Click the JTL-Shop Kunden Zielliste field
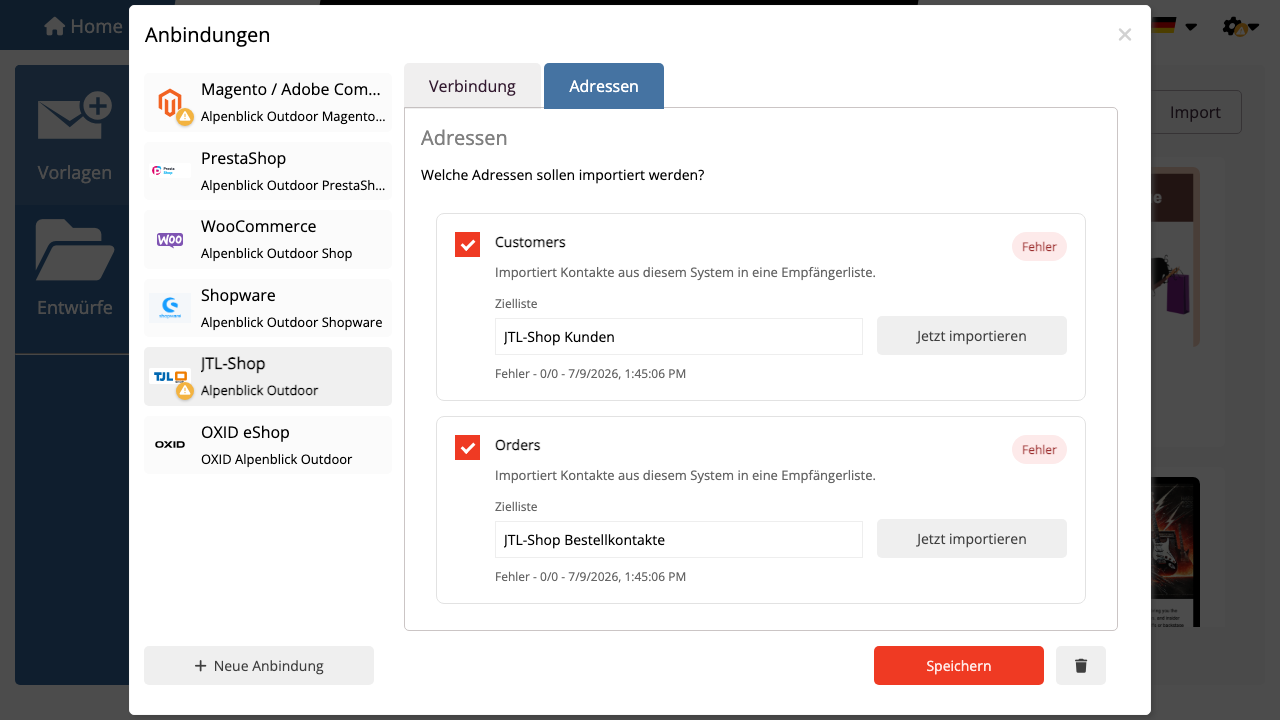This screenshot has height=720, width=1280. pos(679,336)
